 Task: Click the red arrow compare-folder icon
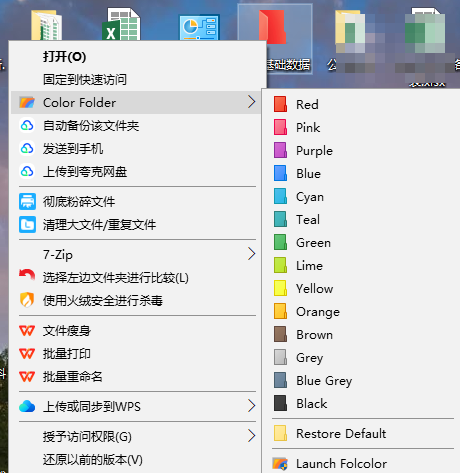[27, 275]
